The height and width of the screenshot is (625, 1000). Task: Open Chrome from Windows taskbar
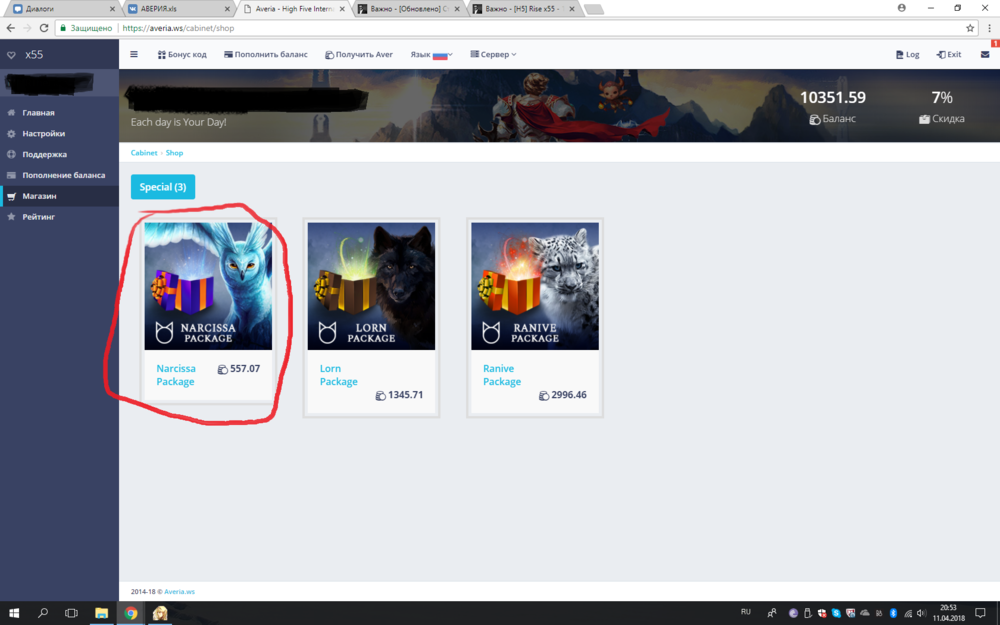coord(130,613)
